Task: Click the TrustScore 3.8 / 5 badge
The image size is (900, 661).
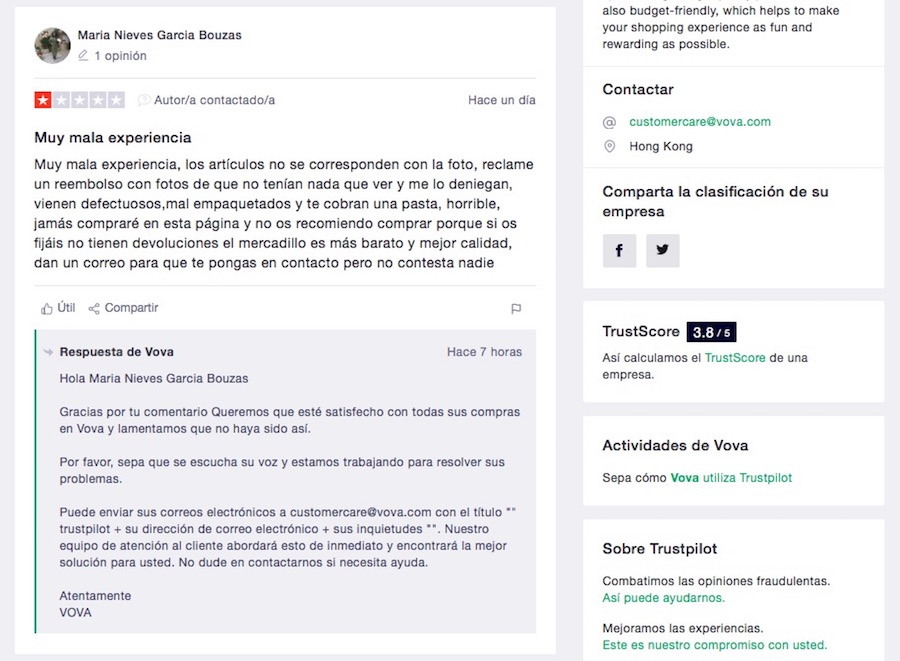Action: click(711, 332)
